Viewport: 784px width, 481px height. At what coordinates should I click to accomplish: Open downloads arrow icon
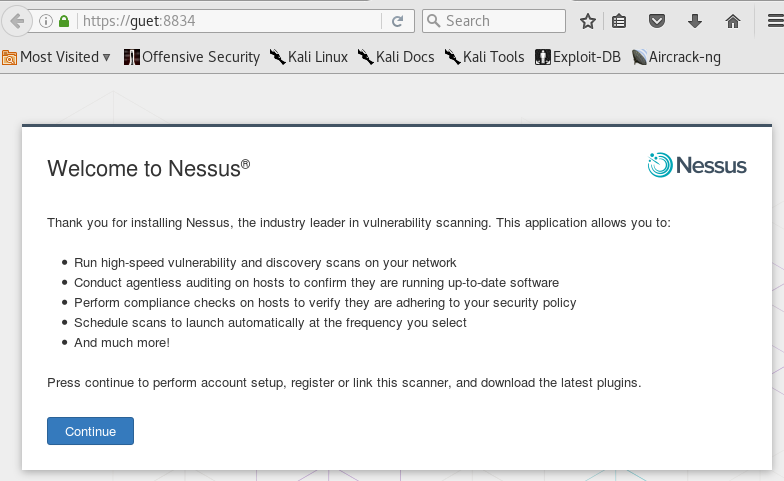(x=695, y=21)
